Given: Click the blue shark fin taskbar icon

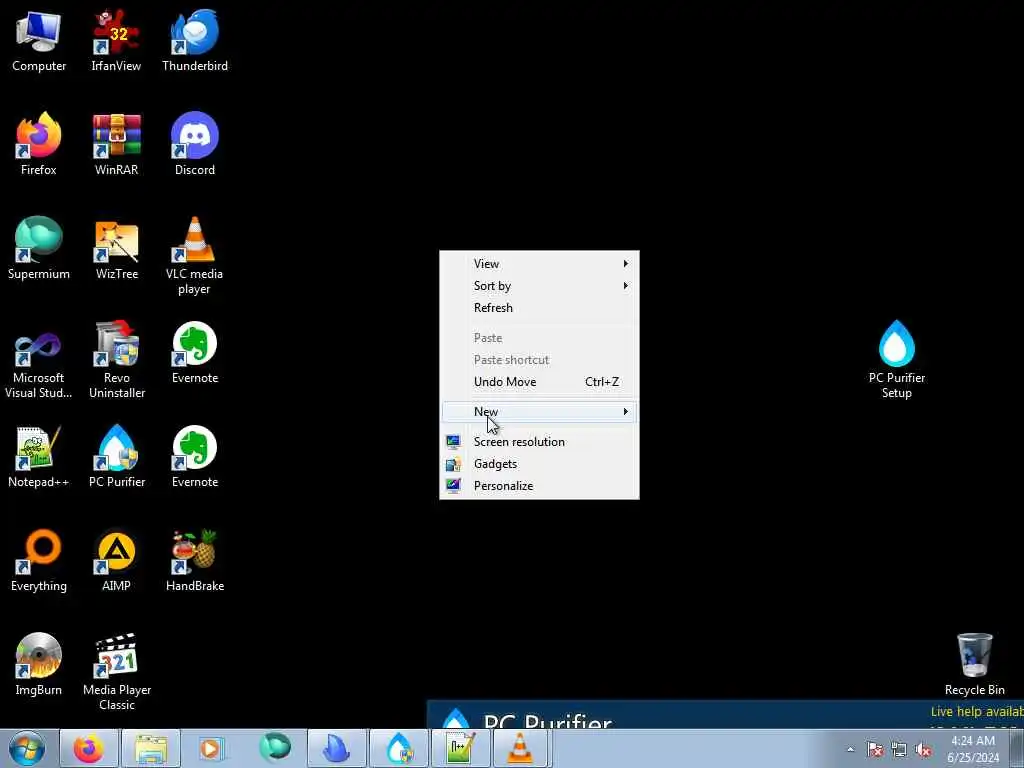Looking at the screenshot, I should (336, 748).
